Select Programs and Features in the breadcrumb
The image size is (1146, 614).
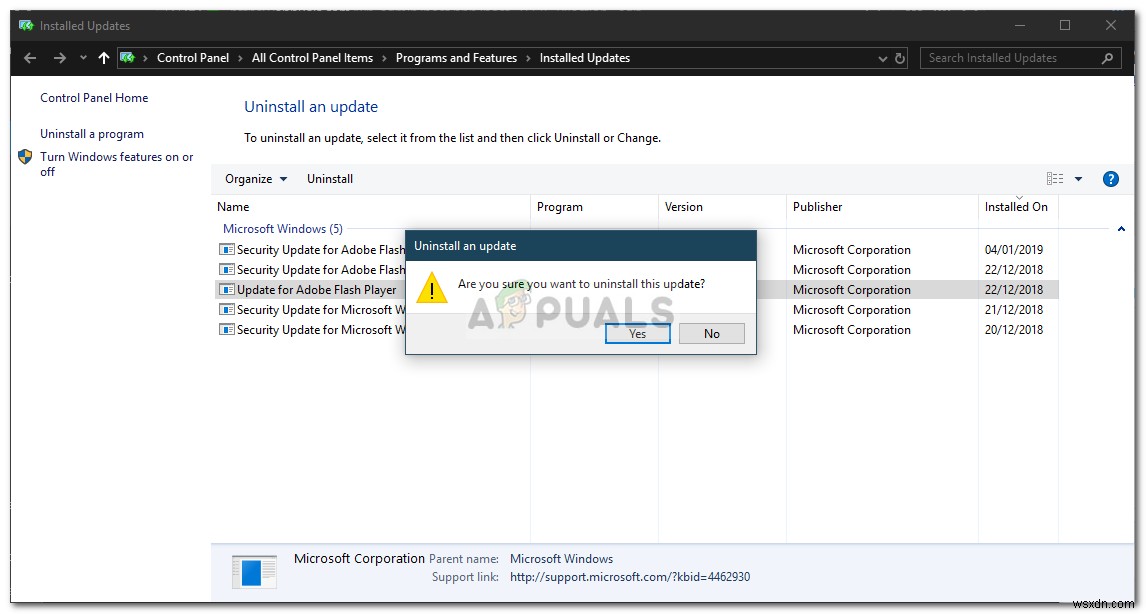pyautogui.click(x=456, y=58)
